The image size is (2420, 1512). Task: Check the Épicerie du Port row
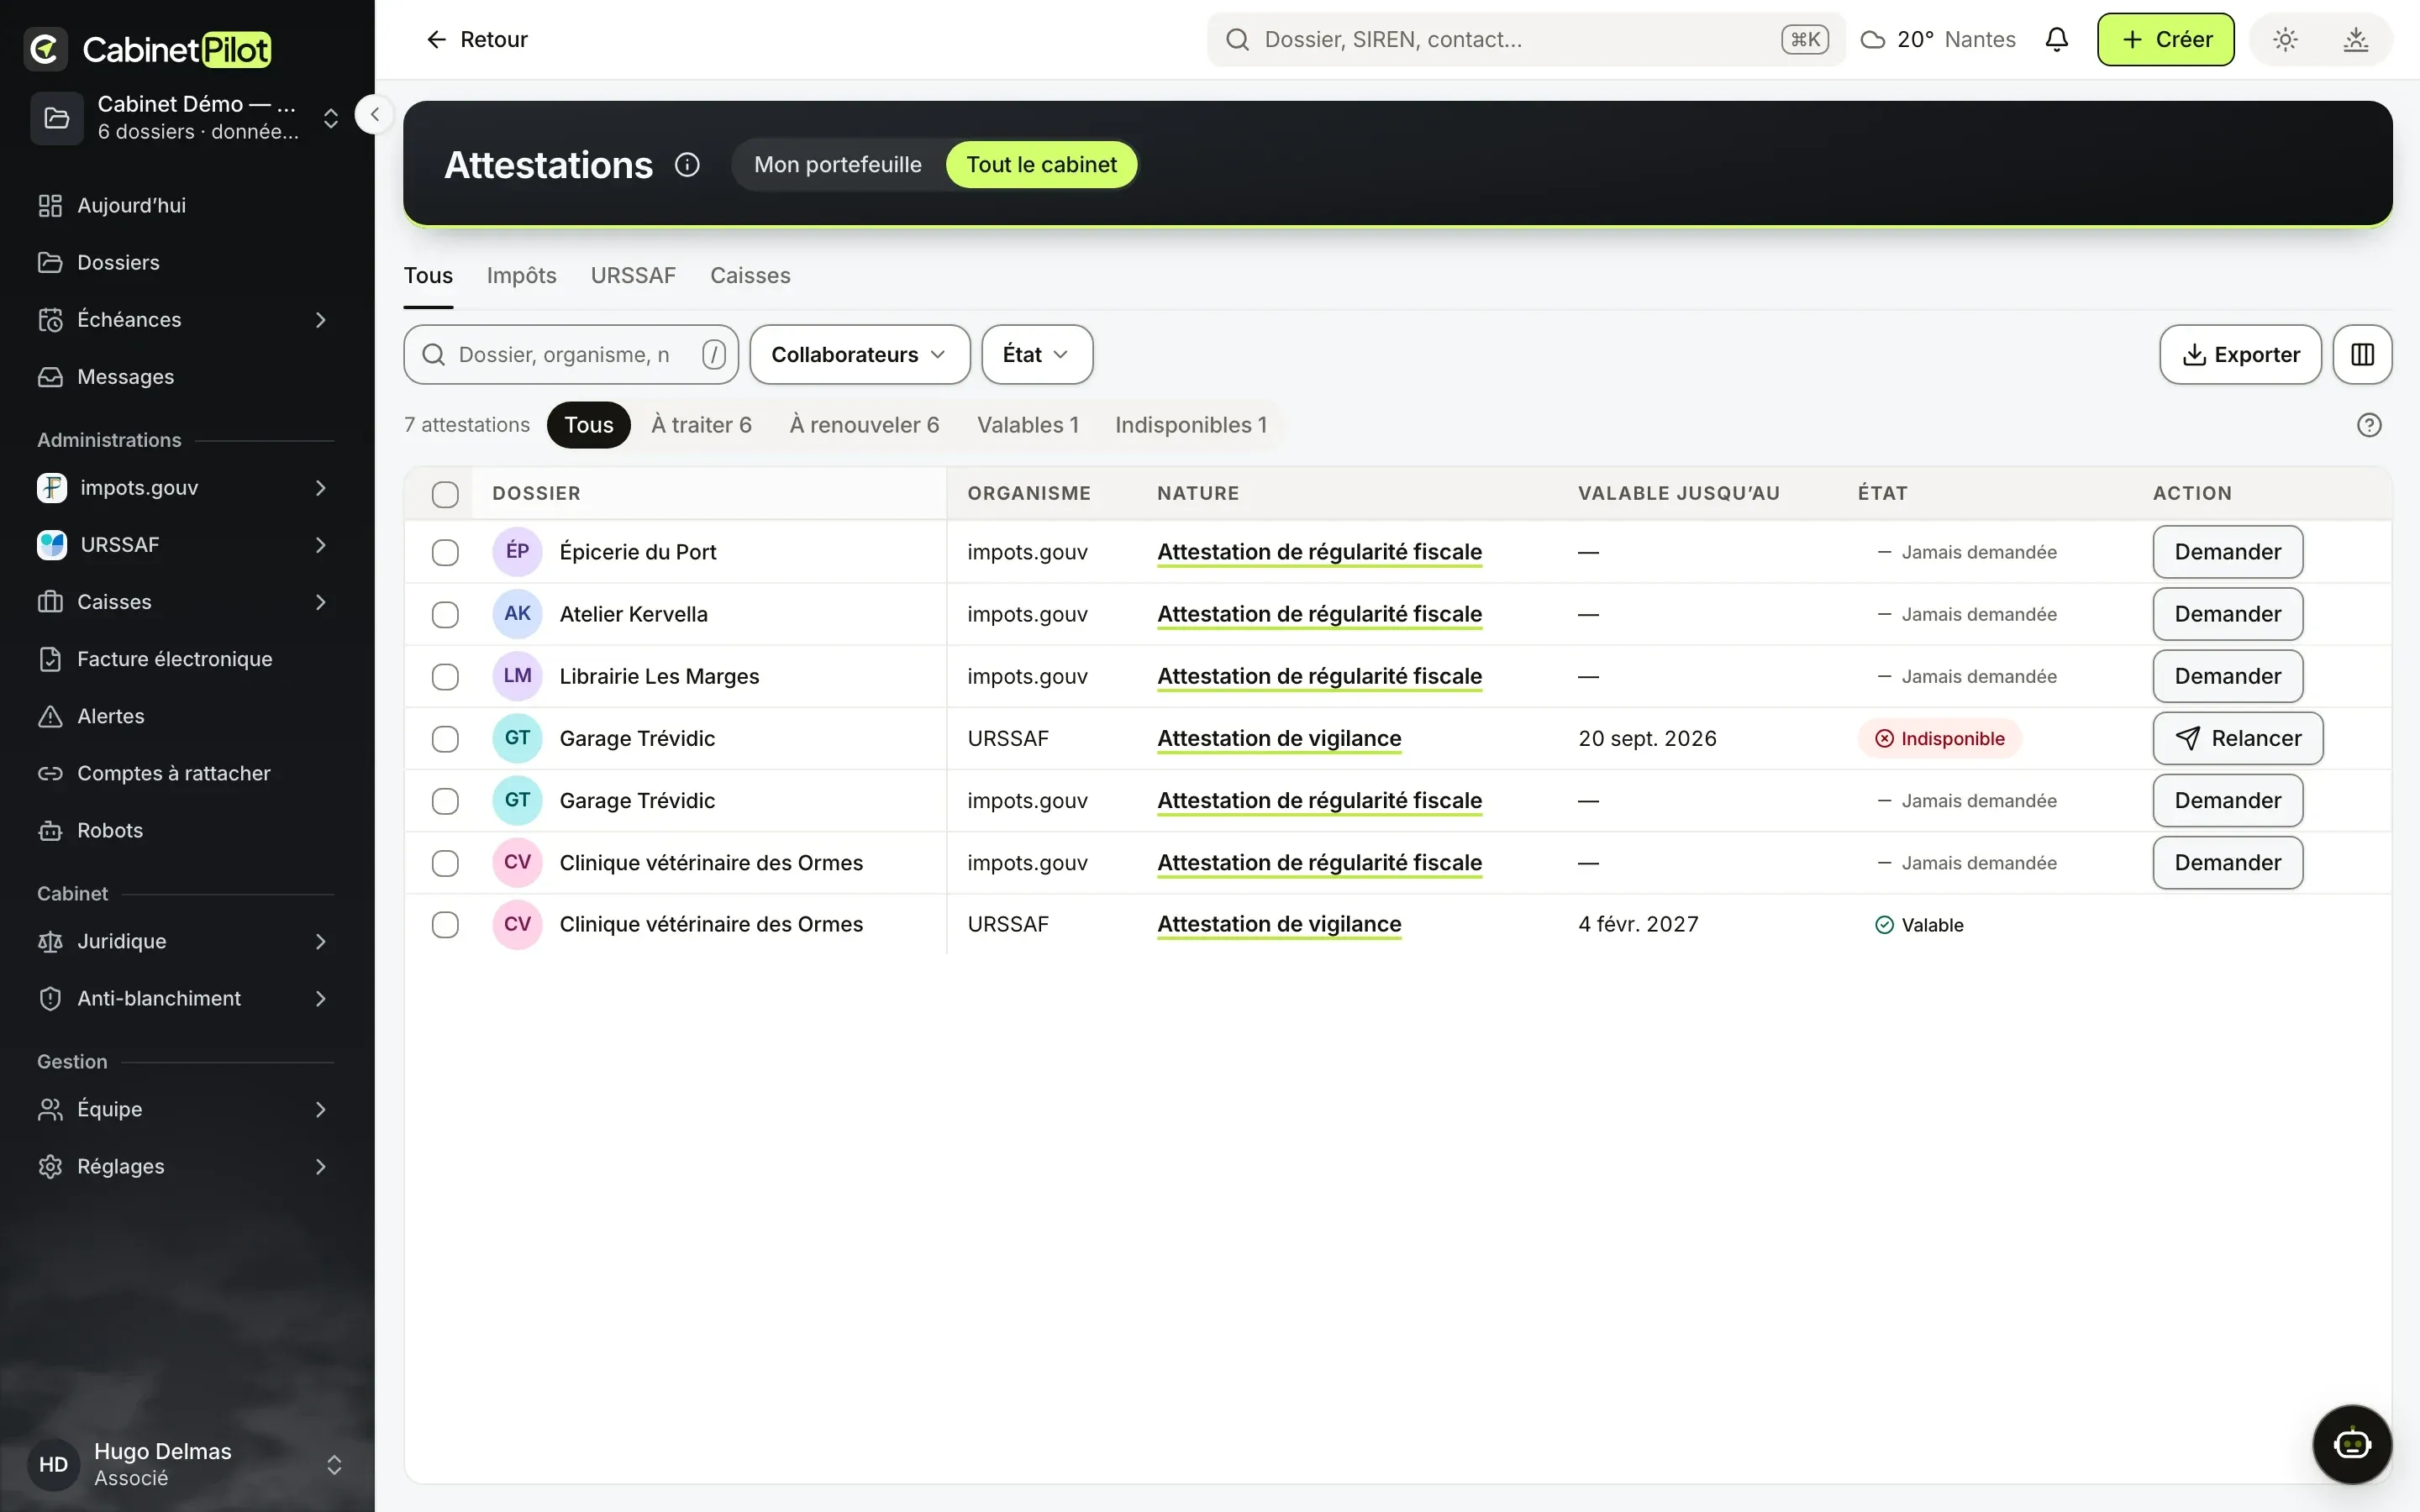coord(445,552)
